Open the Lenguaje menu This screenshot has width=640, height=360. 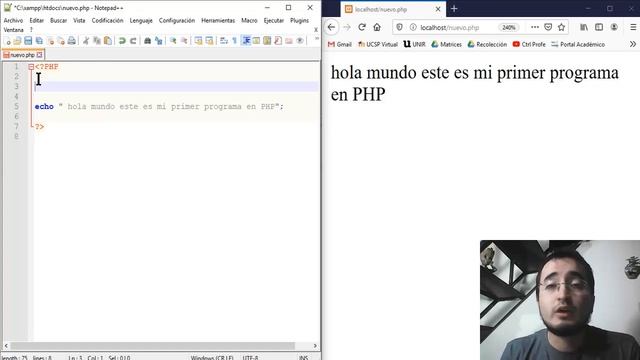(x=141, y=20)
